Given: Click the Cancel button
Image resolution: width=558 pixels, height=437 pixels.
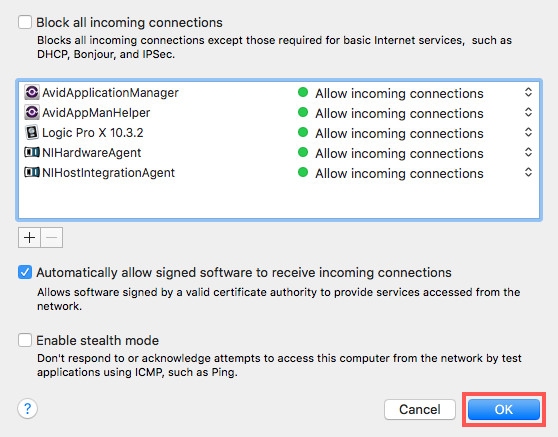Looking at the screenshot, I should coord(420,410).
